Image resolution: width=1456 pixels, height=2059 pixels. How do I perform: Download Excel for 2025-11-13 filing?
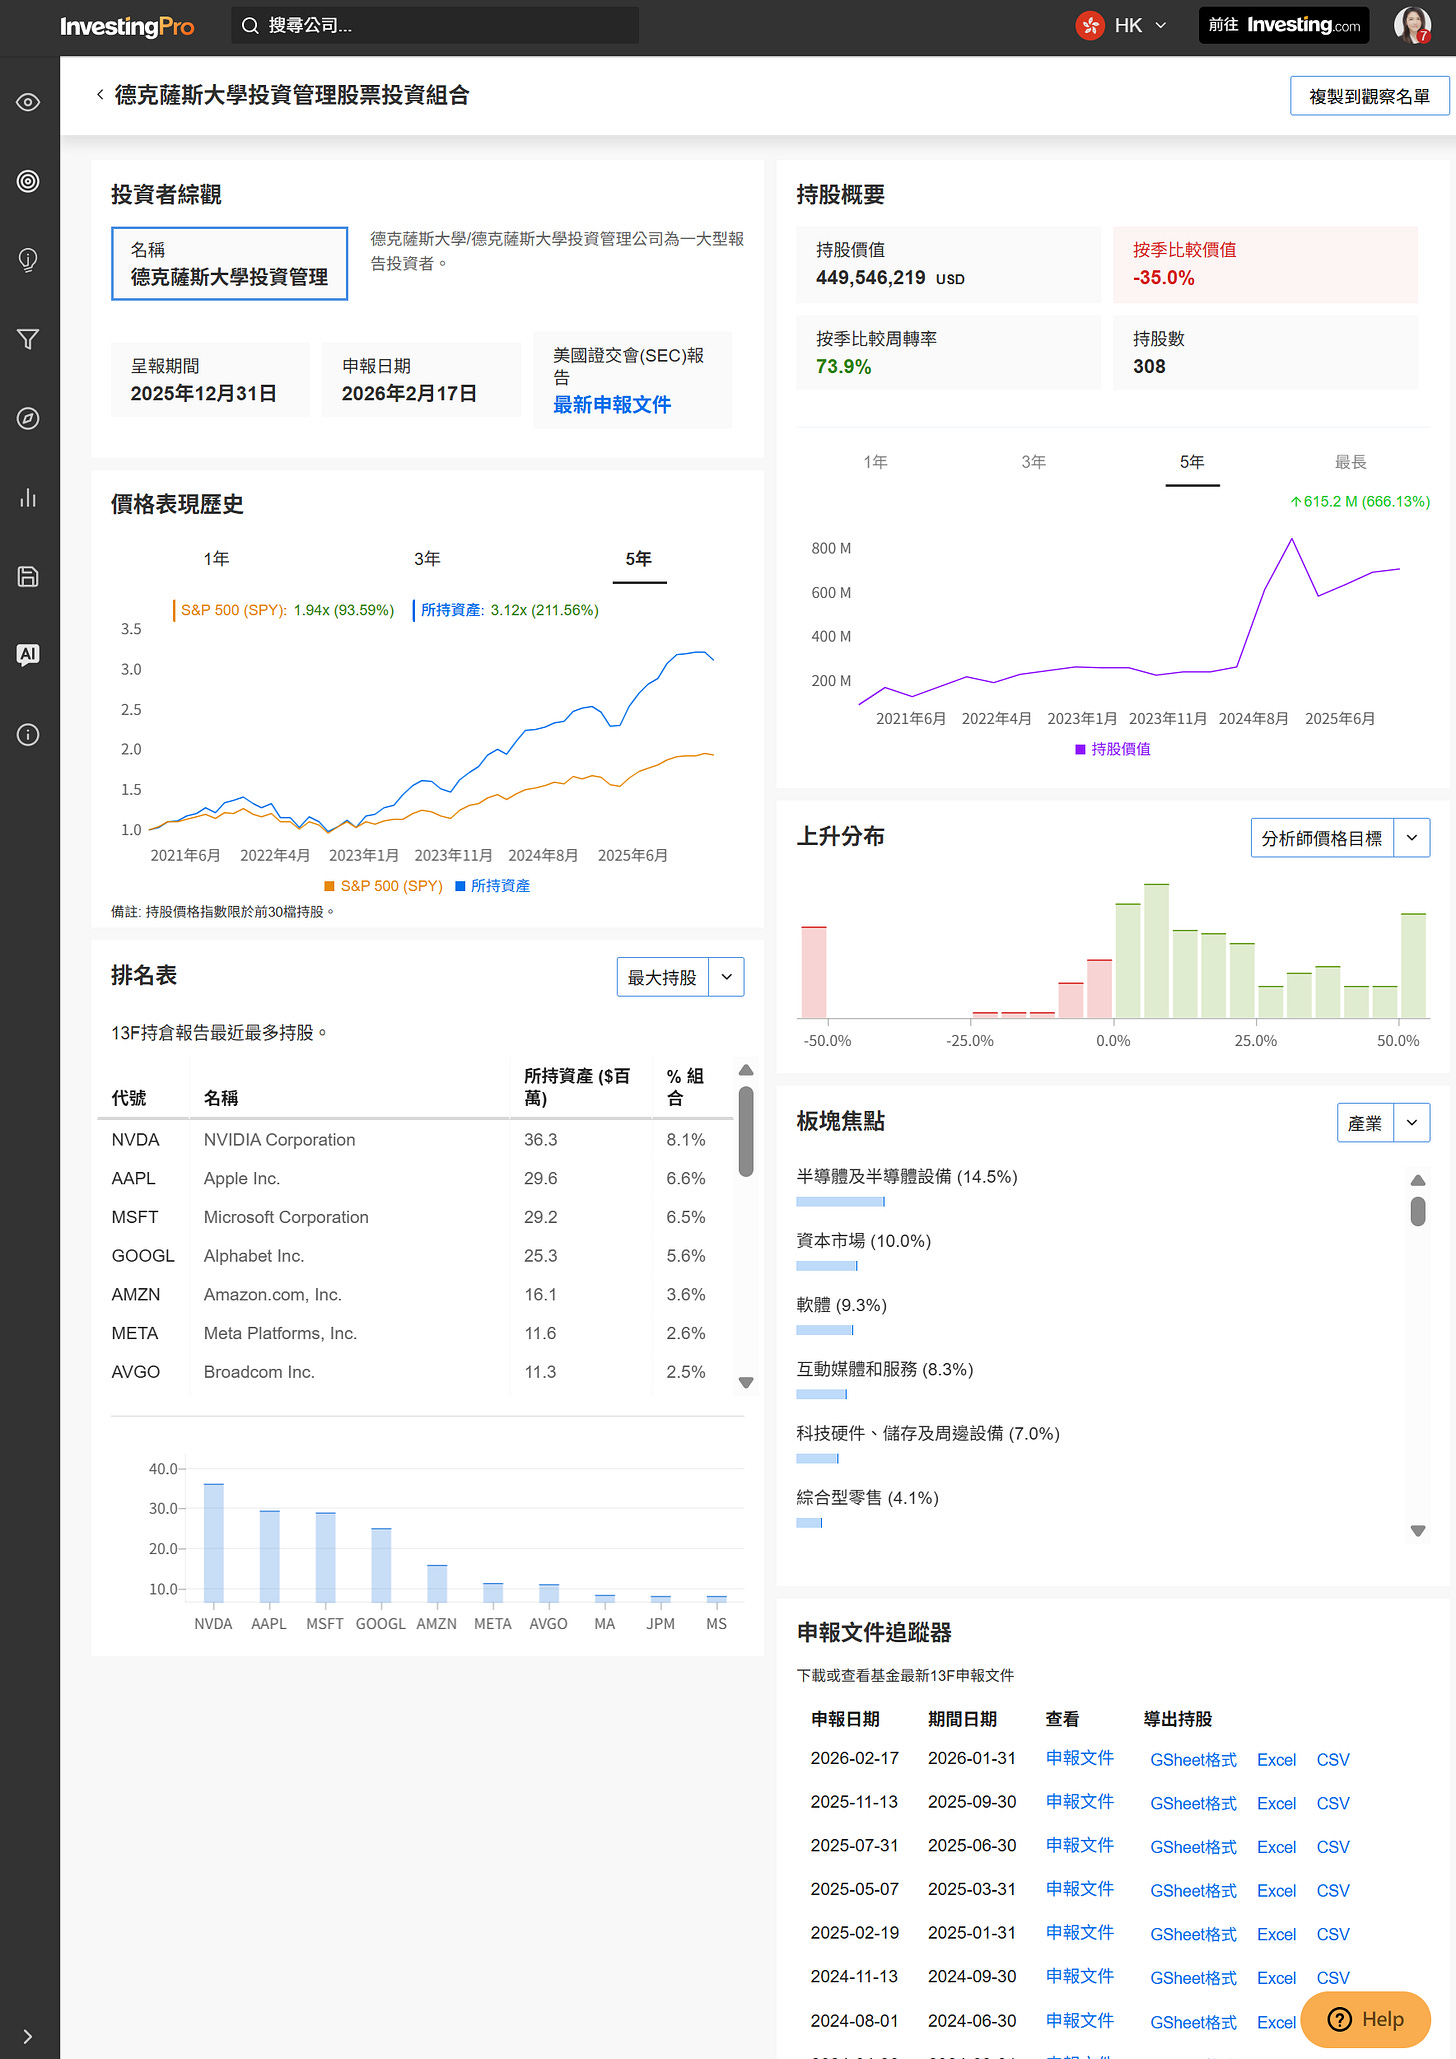pyautogui.click(x=1276, y=1803)
